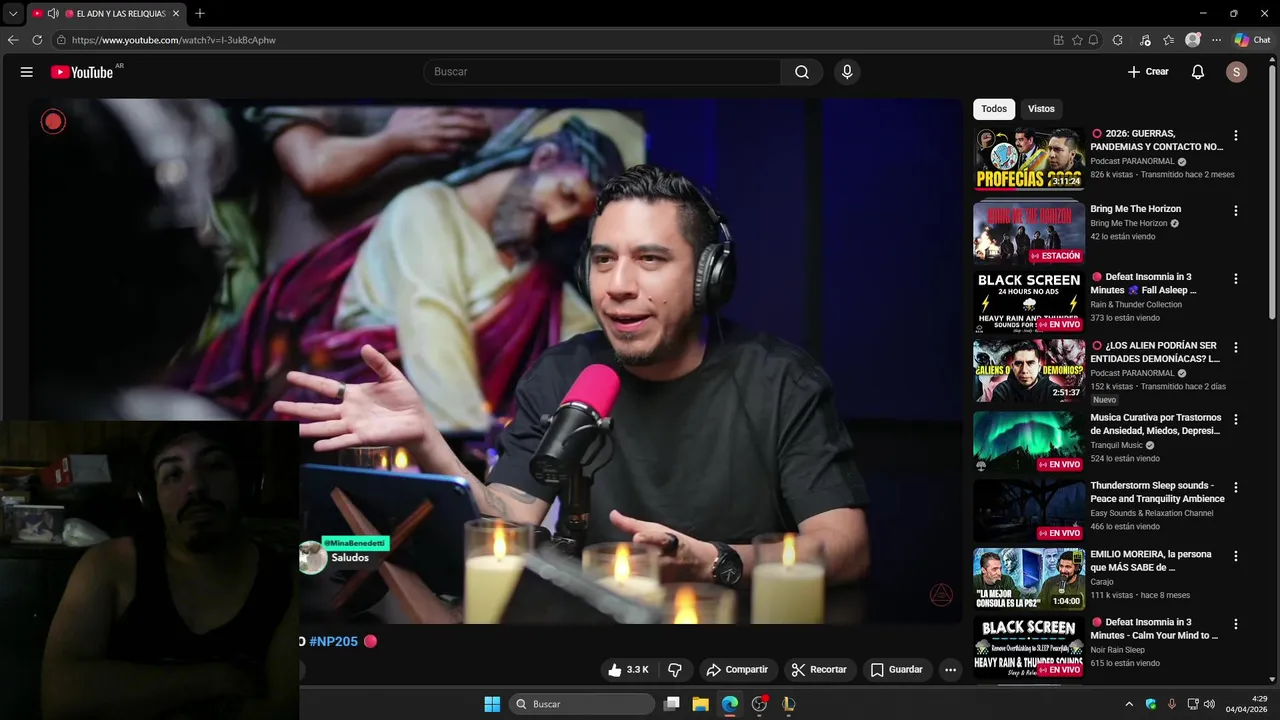Open options for Thunderstorm Sleep sounds video
Image resolution: width=1280 pixels, height=720 pixels.
(1236, 487)
